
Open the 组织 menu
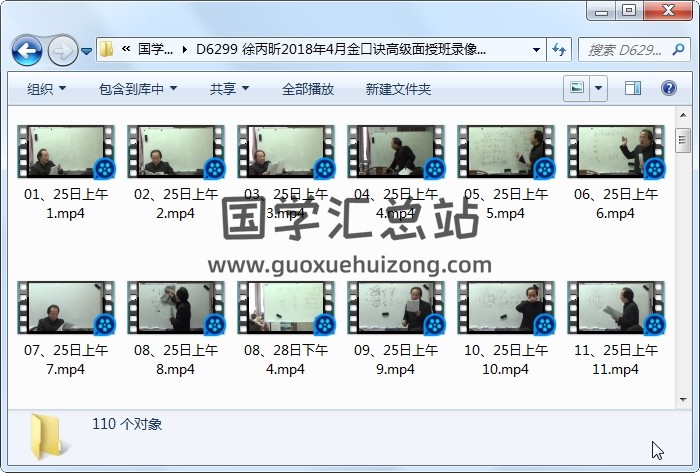pyautogui.click(x=46, y=89)
